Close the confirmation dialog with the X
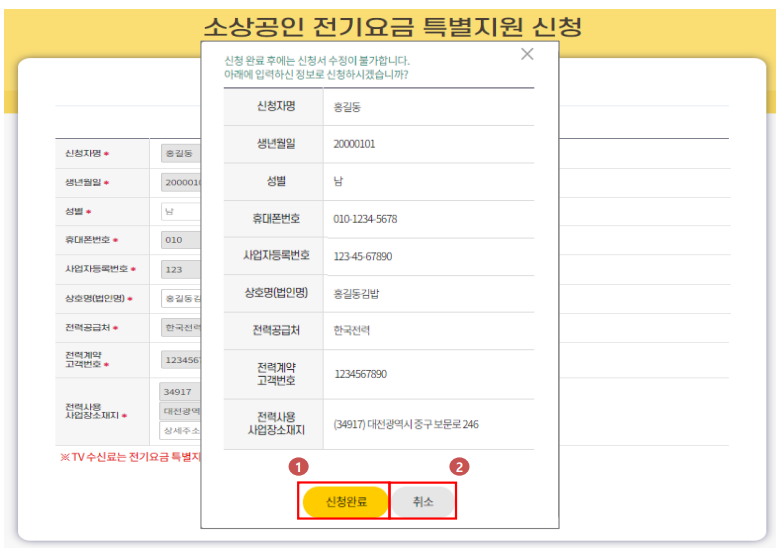776x548 pixels. pyautogui.click(x=527, y=54)
